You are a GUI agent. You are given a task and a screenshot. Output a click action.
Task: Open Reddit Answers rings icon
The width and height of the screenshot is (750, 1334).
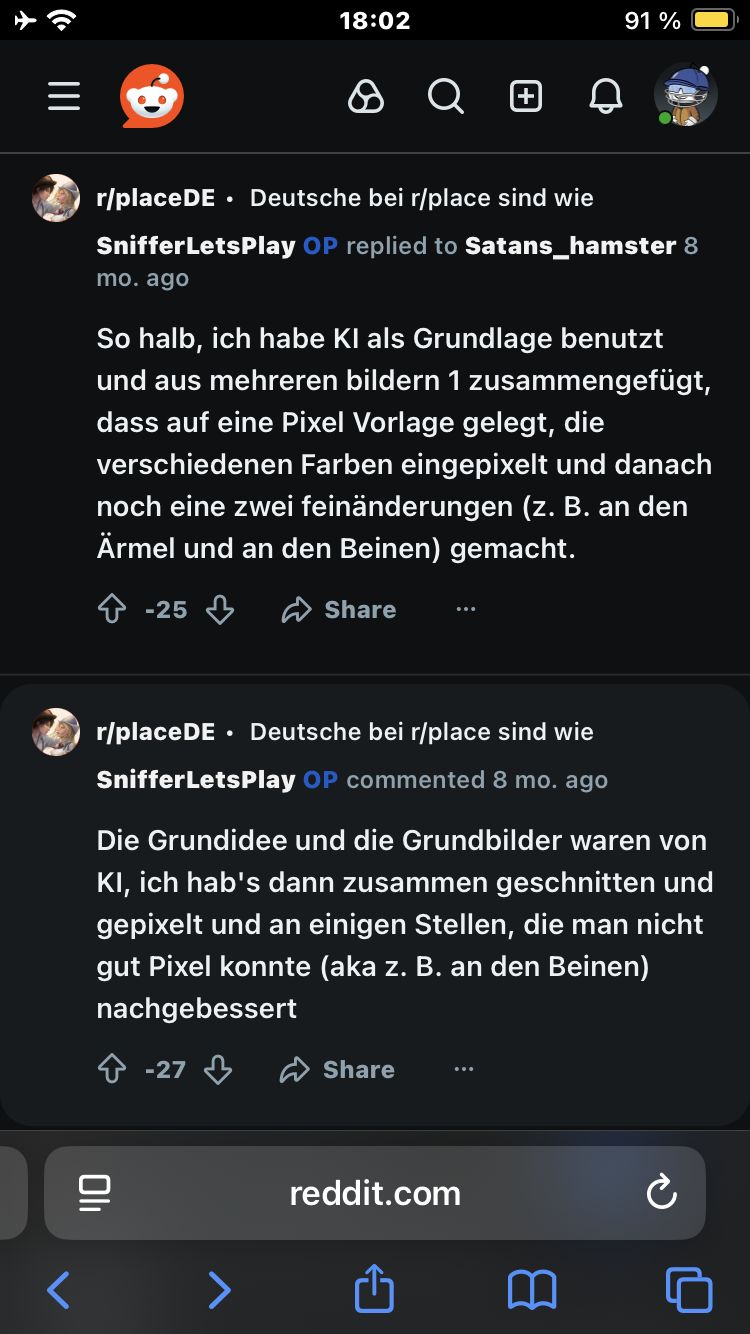pos(366,97)
